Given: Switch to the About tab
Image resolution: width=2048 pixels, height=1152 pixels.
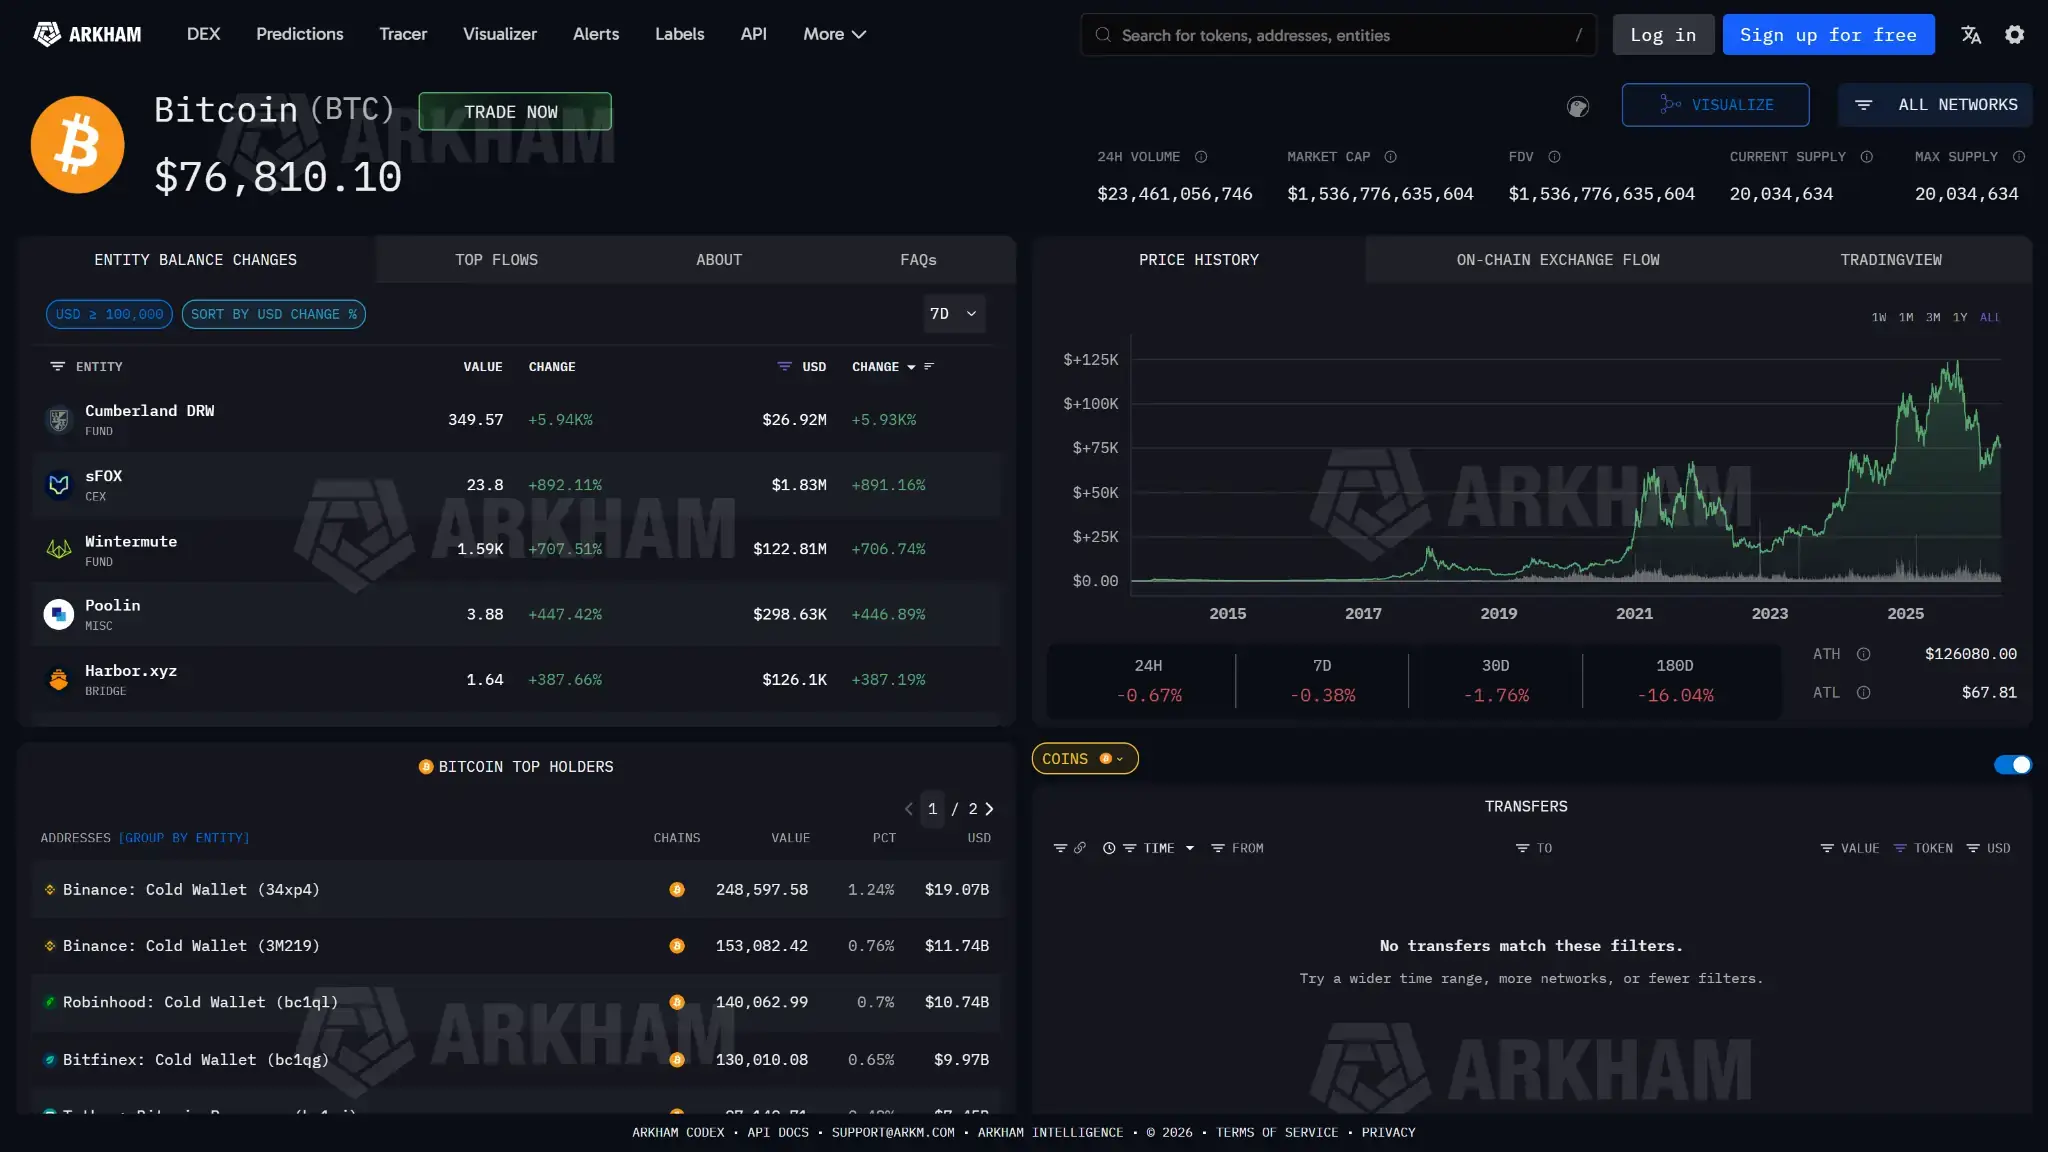Looking at the screenshot, I should tap(719, 260).
